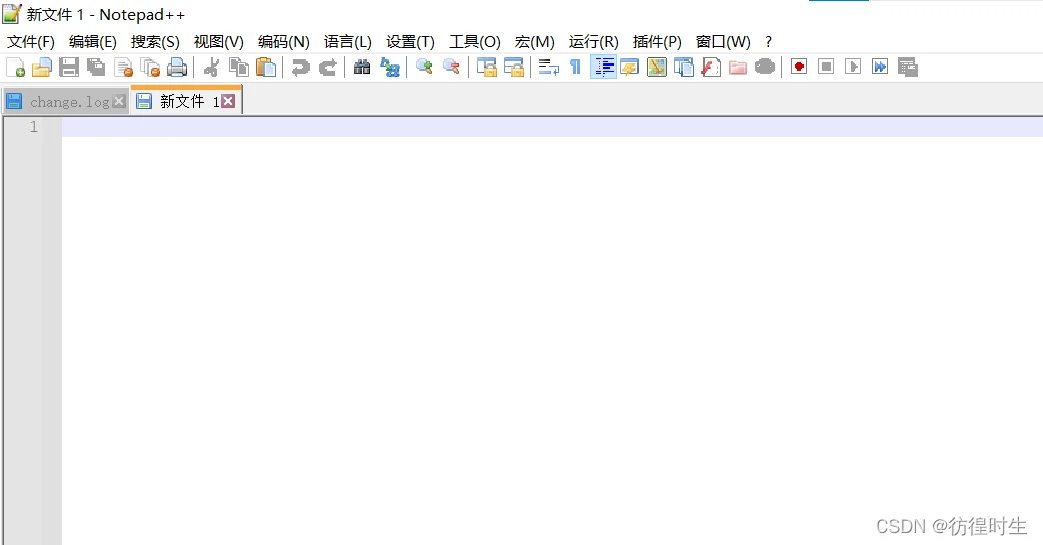
Task: Open the 编辑(E) menu
Action: click(92, 42)
